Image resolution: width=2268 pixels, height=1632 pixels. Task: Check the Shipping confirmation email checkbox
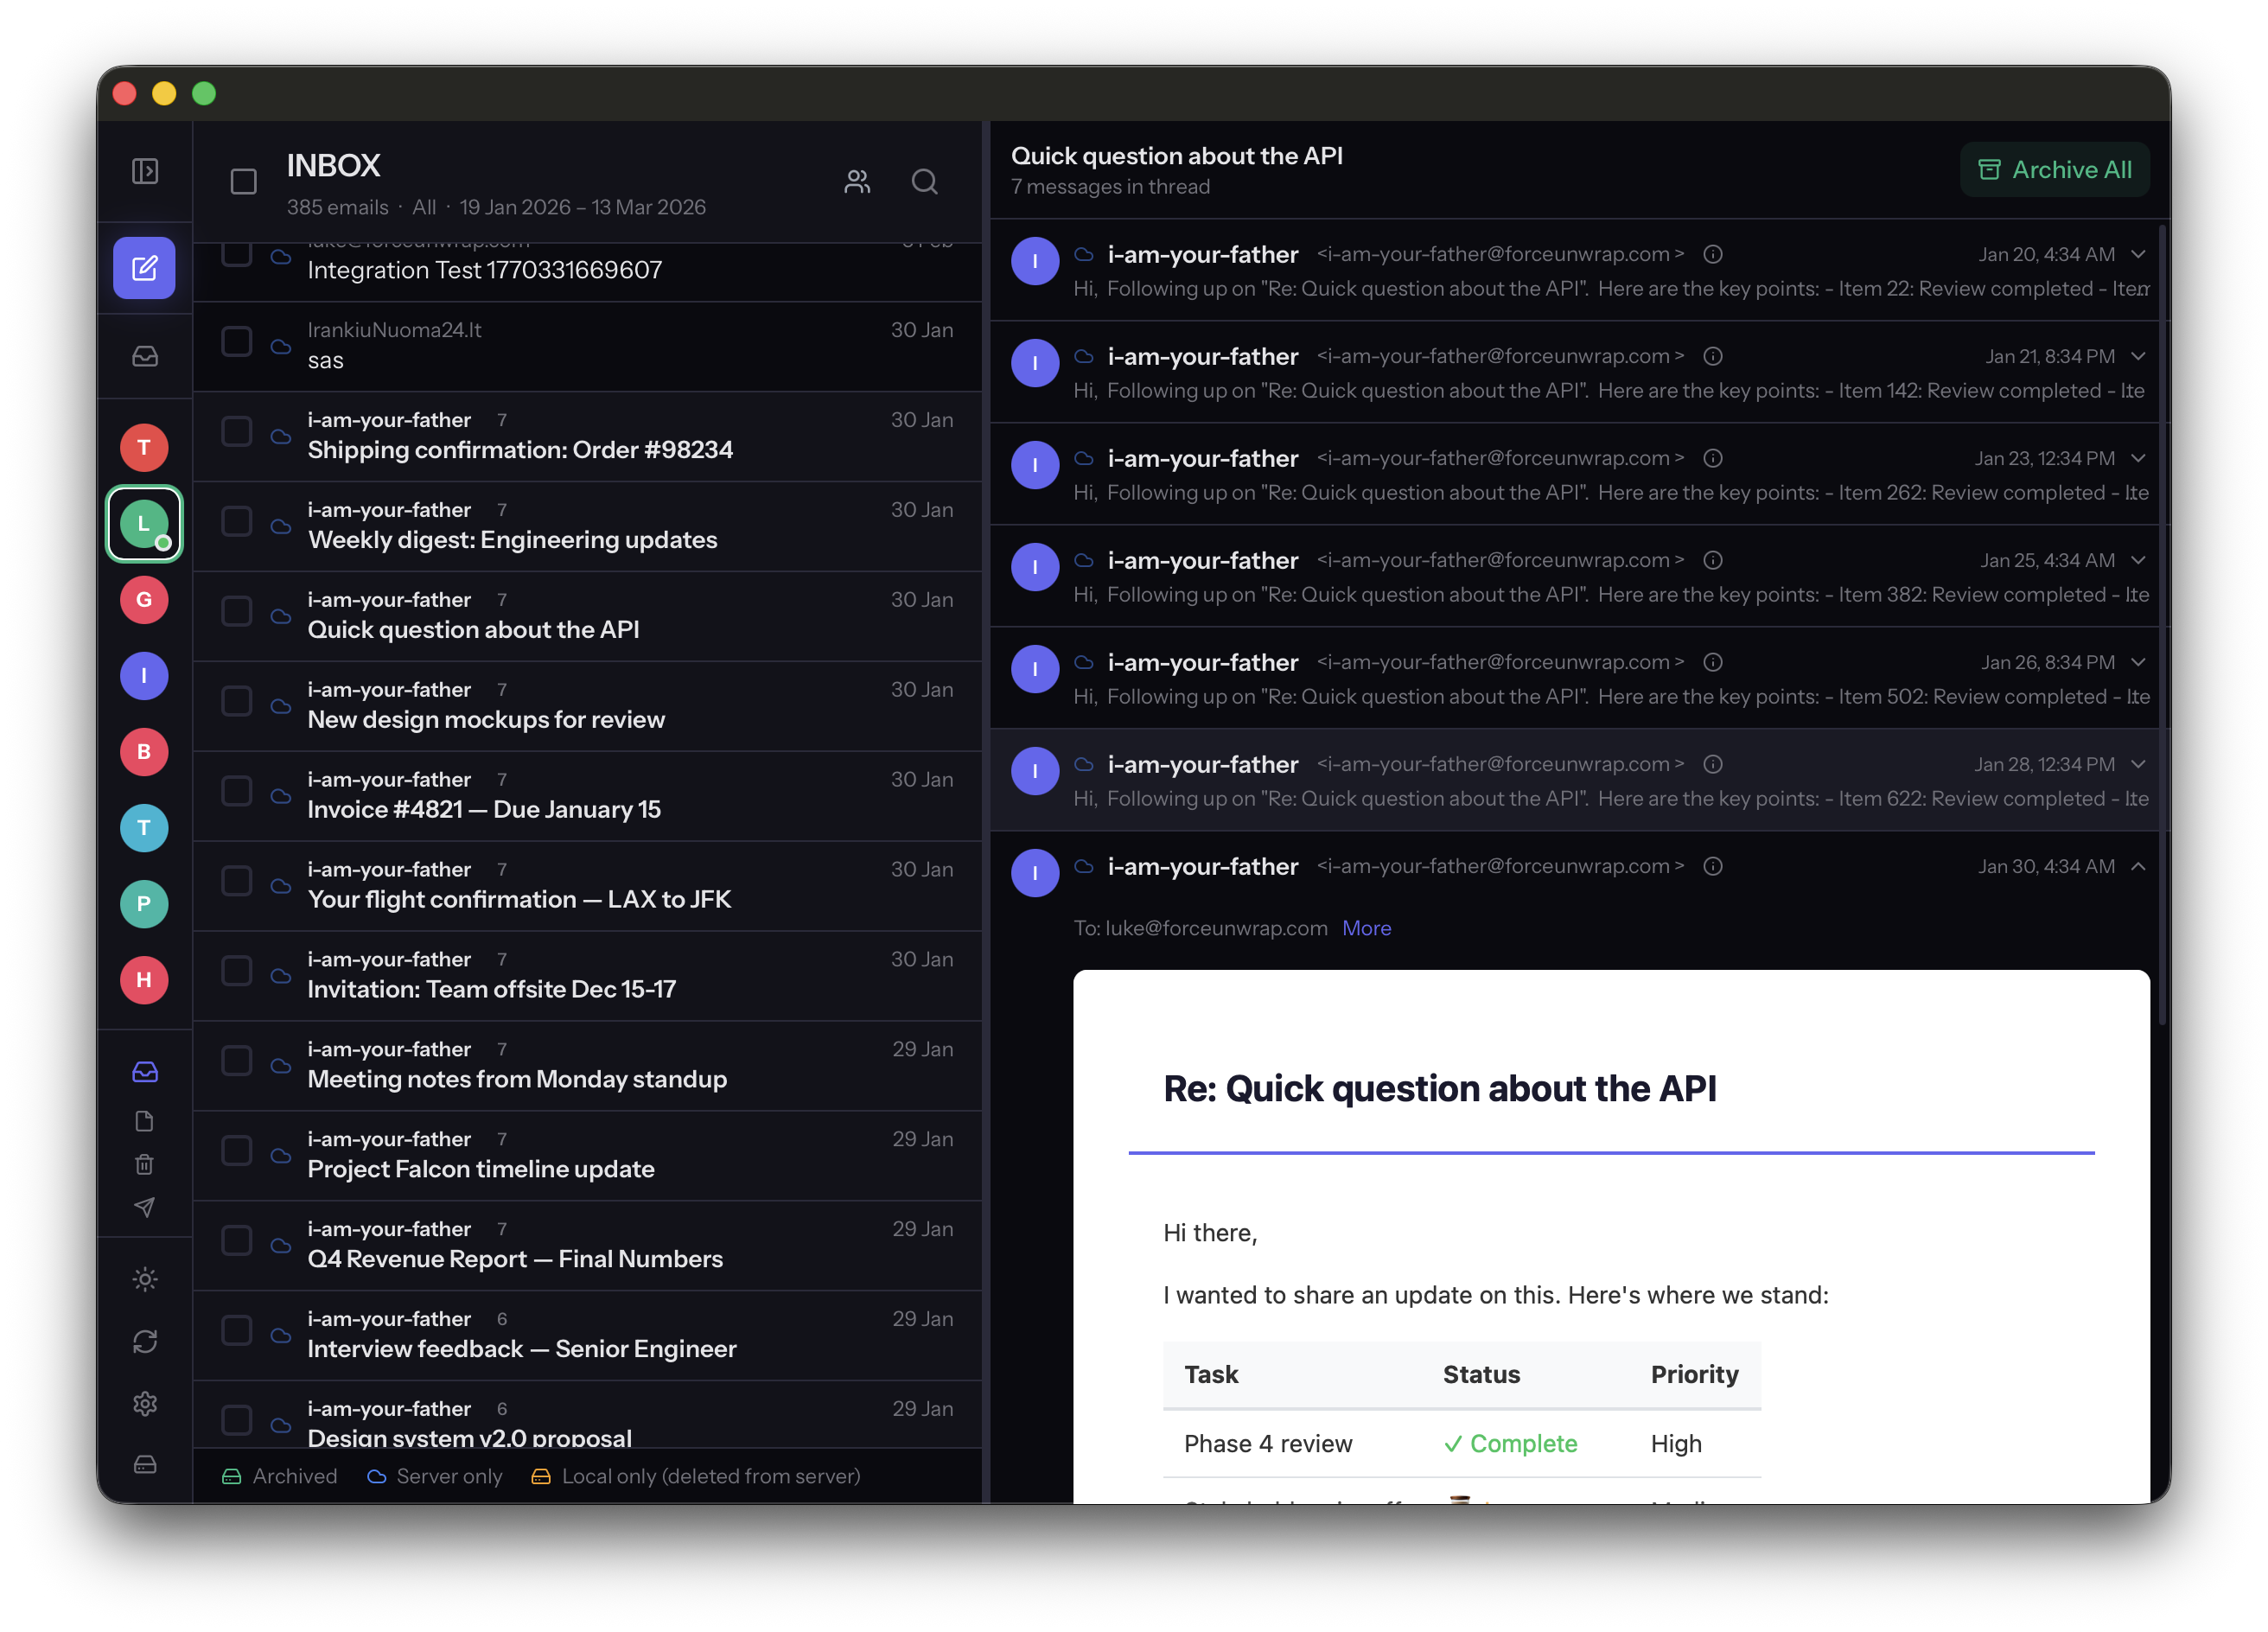[x=236, y=431]
